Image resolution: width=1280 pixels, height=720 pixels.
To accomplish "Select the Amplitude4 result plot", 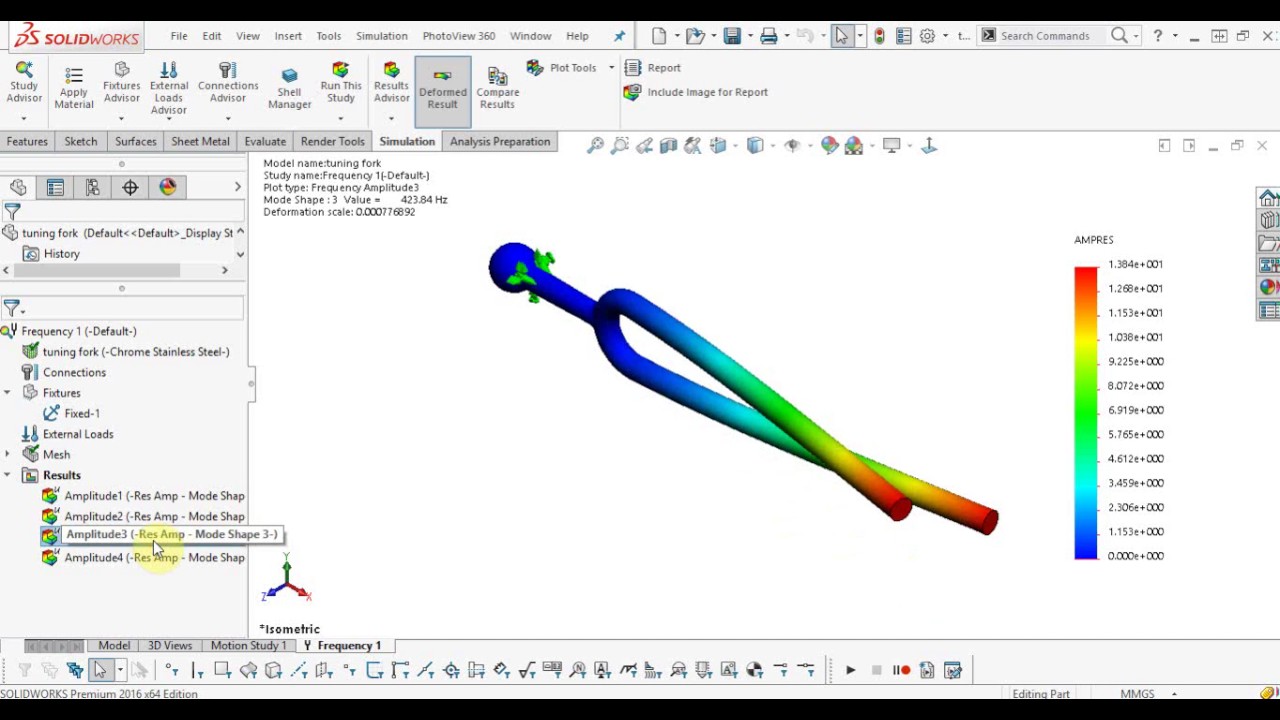I will click(x=143, y=558).
